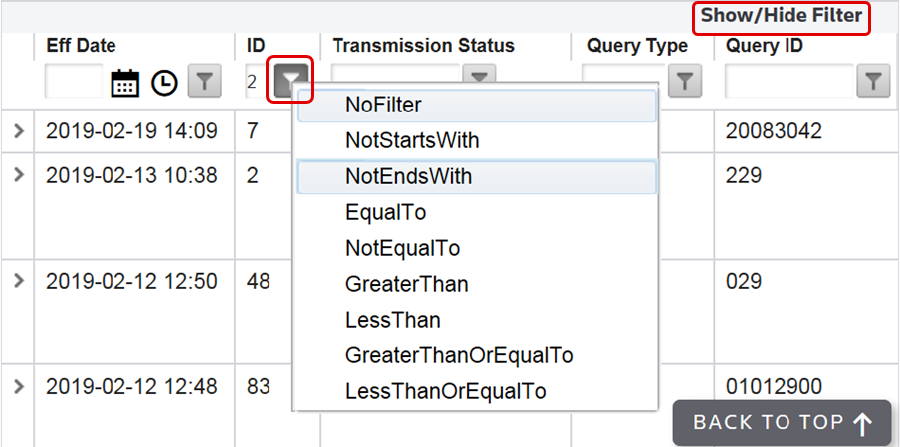Click the Query ID filter text box
This screenshot has width=900, height=447.
[x=789, y=82]
